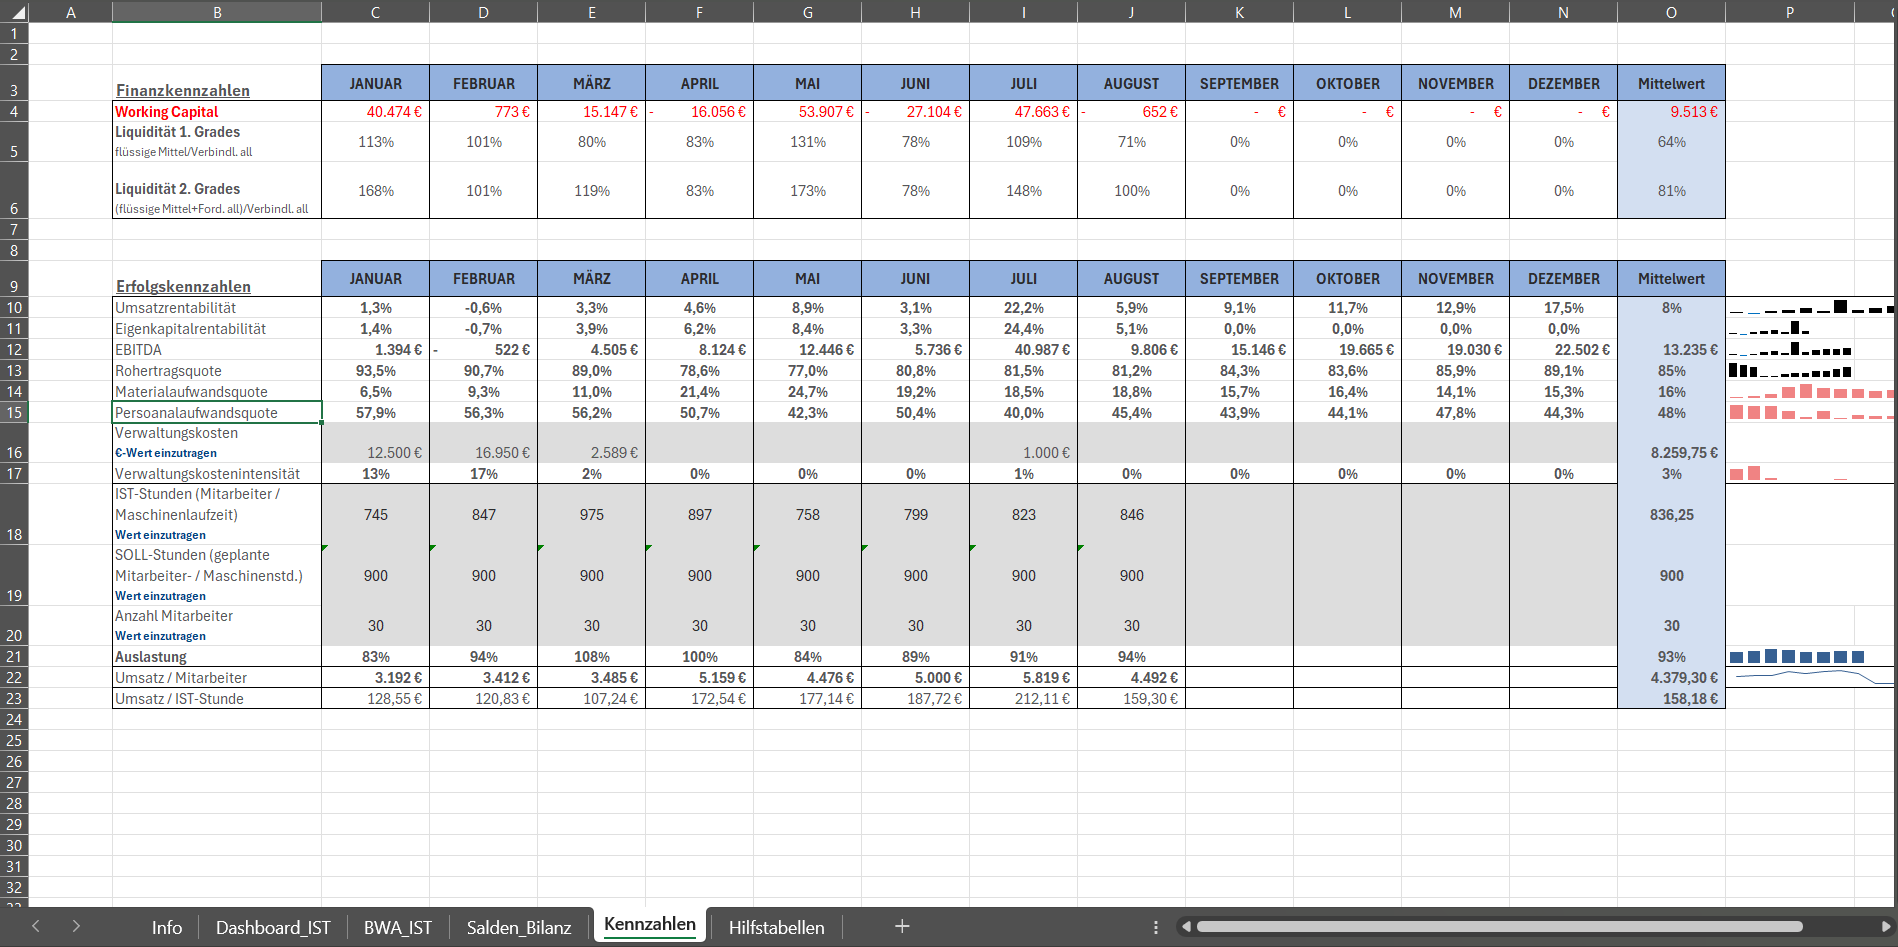The image size is (1898, 947).
Task: Click the horizontal scrollbar right arrow
Action: tap(1885, 927)
